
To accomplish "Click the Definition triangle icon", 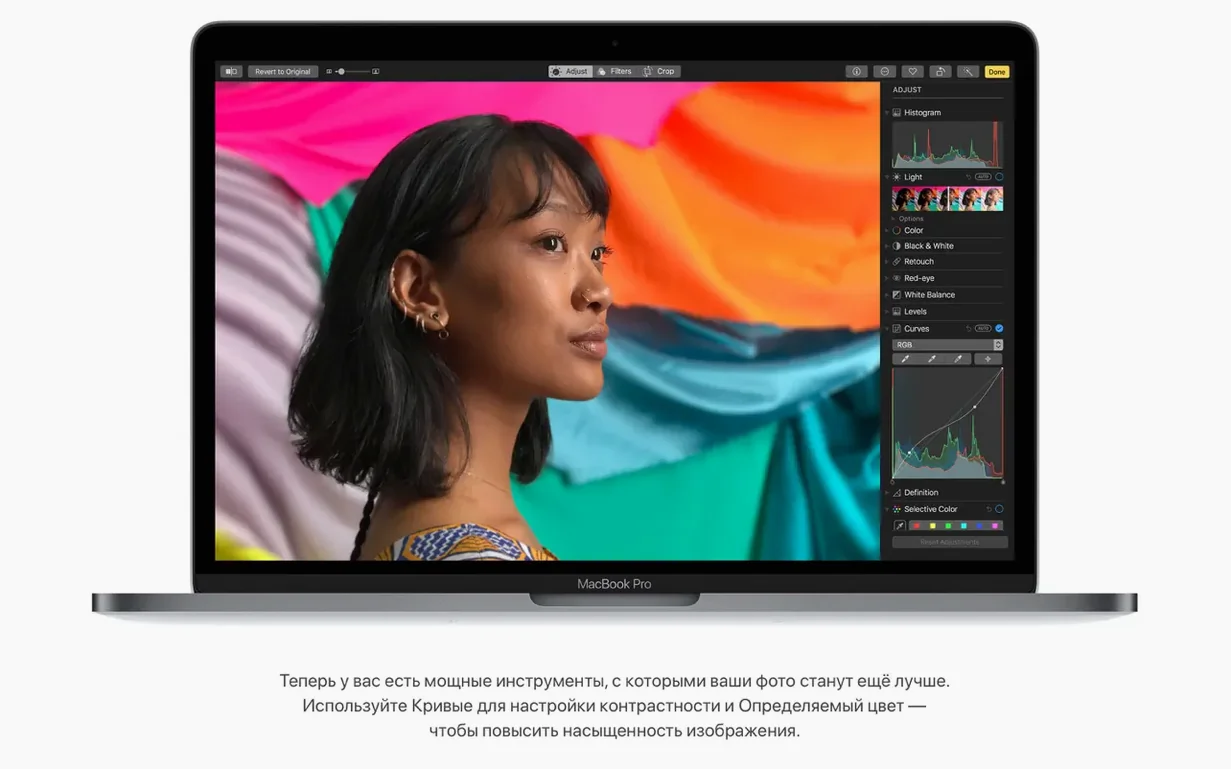I will point(897,492).
